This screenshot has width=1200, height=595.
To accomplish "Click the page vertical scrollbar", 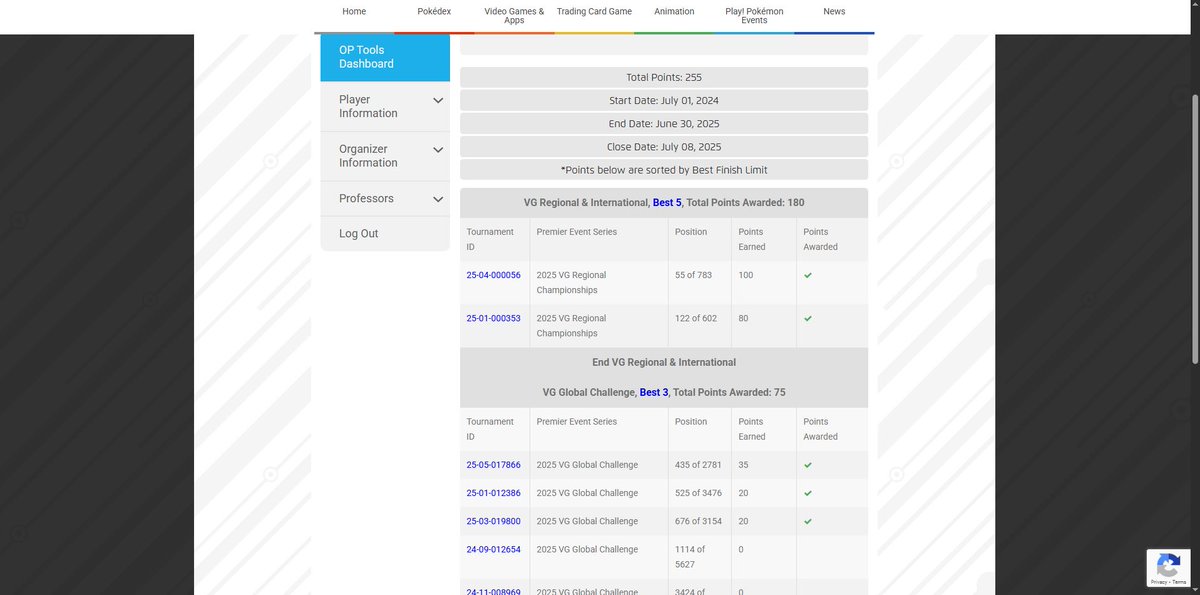I will click(x=1195, y=228).
